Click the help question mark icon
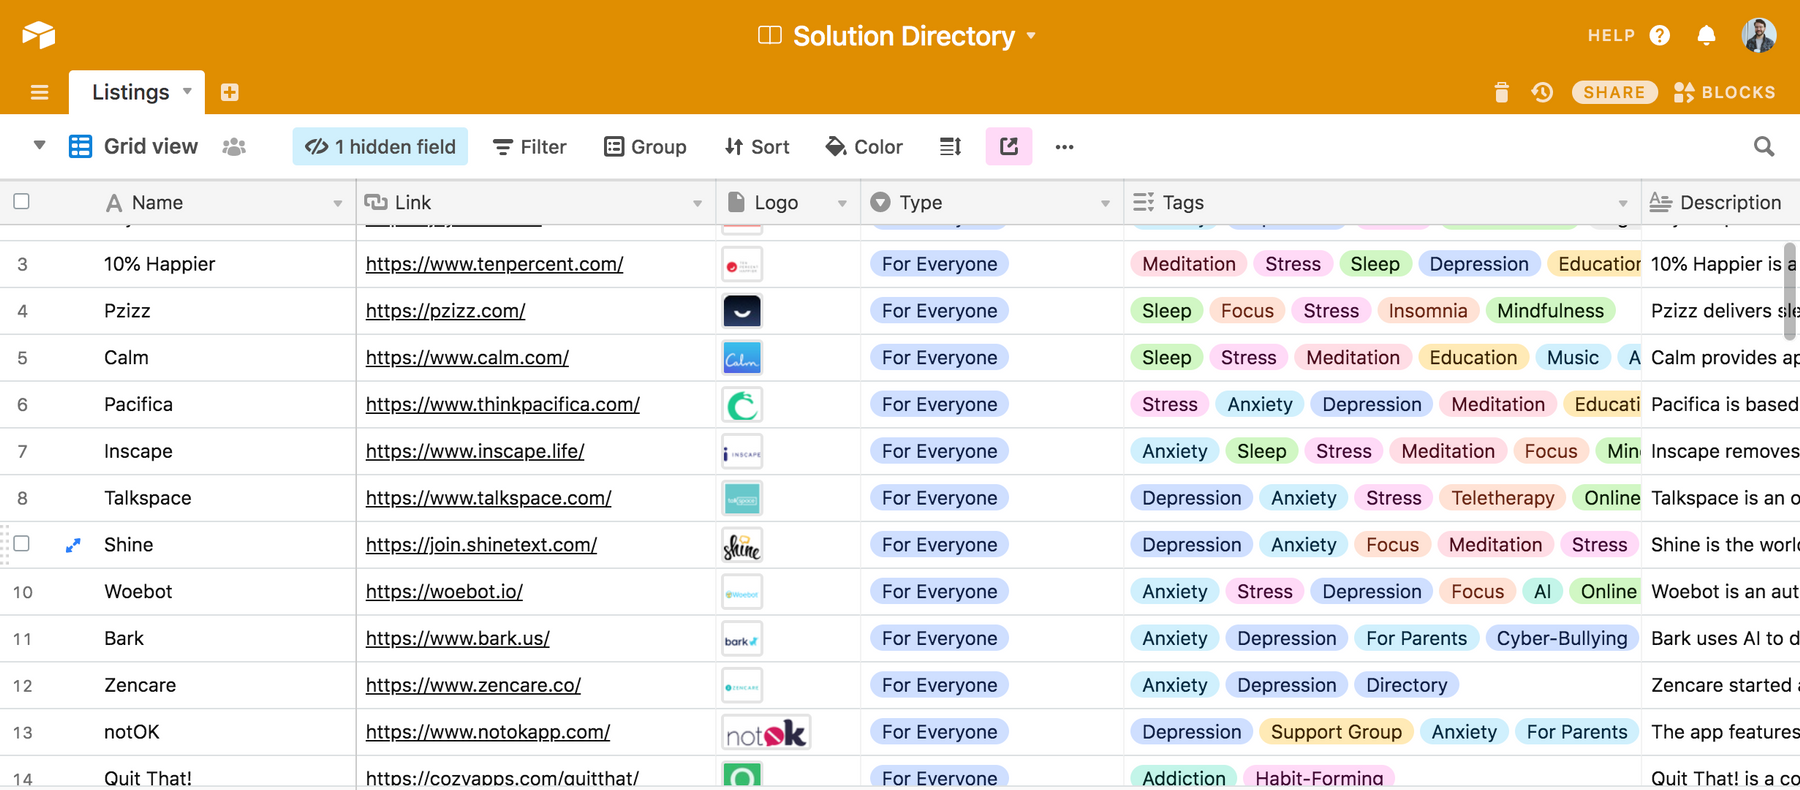 point(1660,36)
